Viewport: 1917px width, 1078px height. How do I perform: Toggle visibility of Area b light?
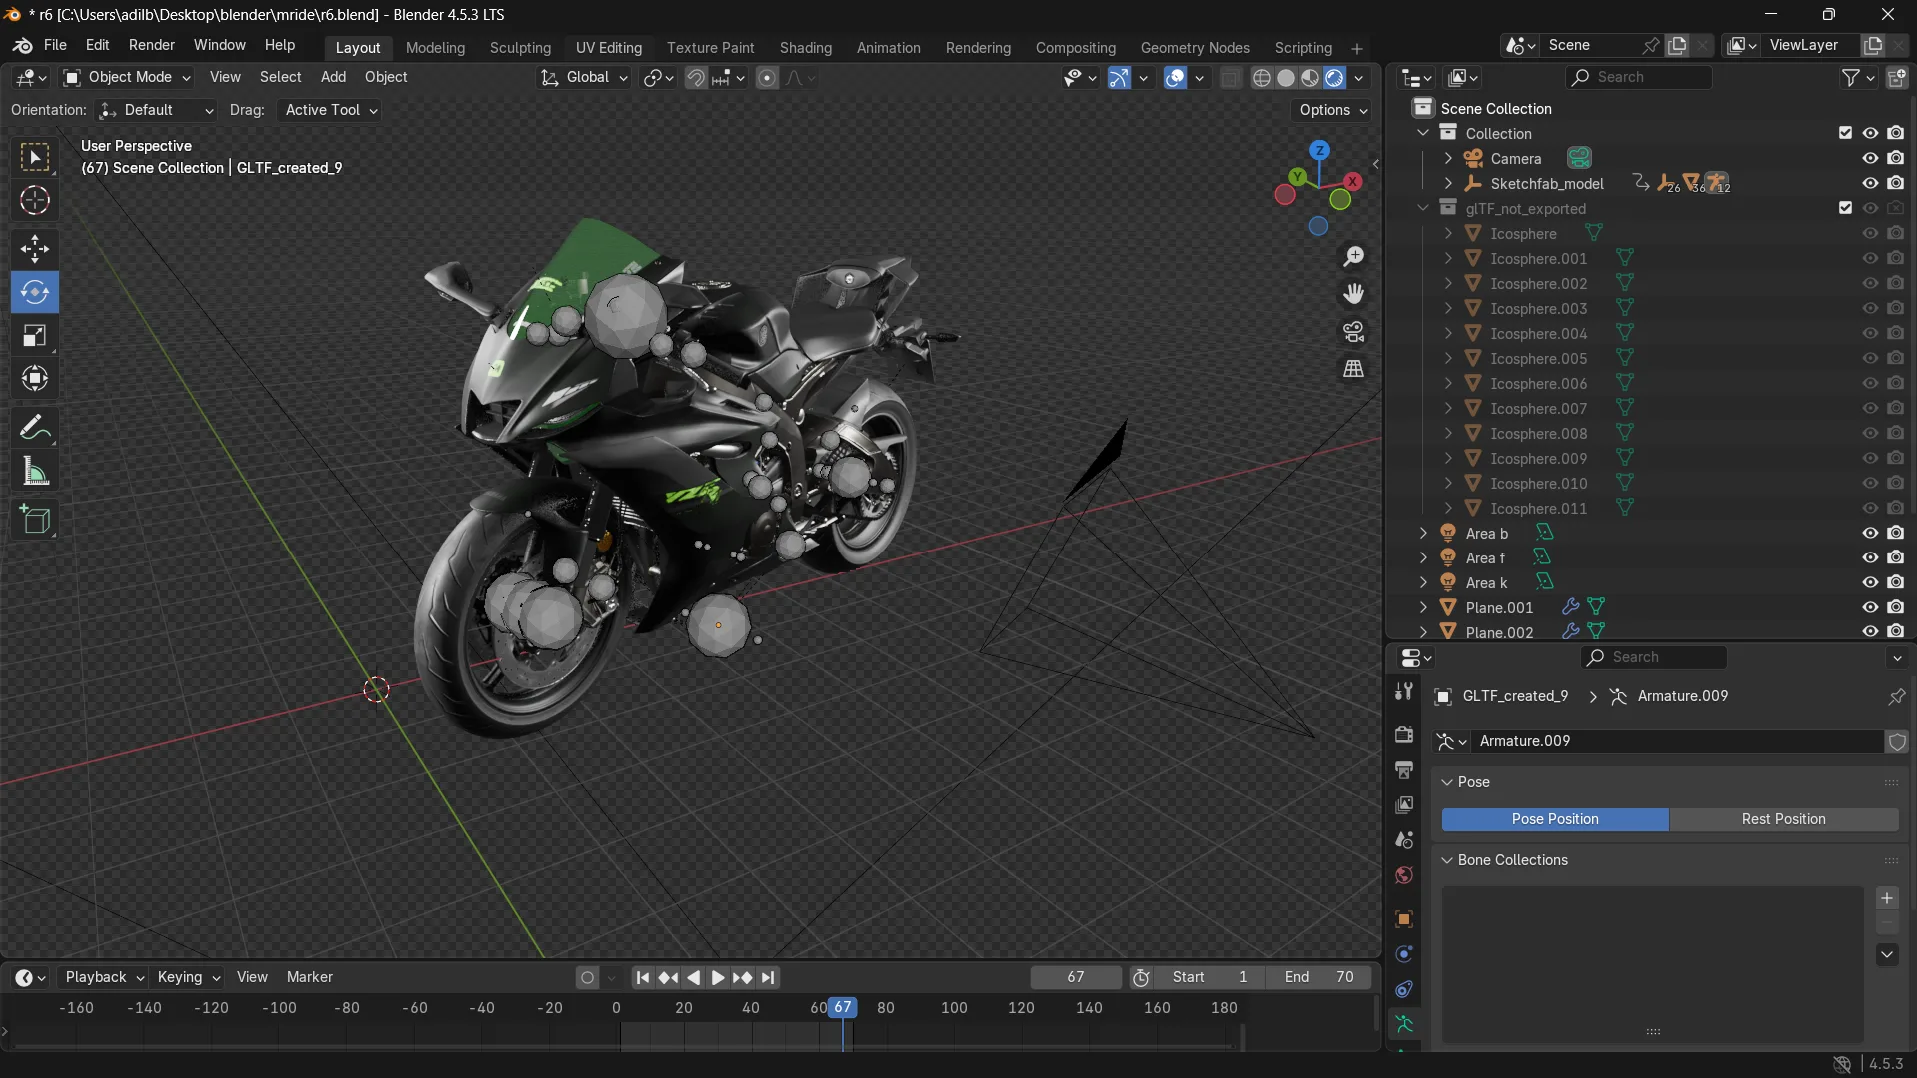(x=1869, y=533)
